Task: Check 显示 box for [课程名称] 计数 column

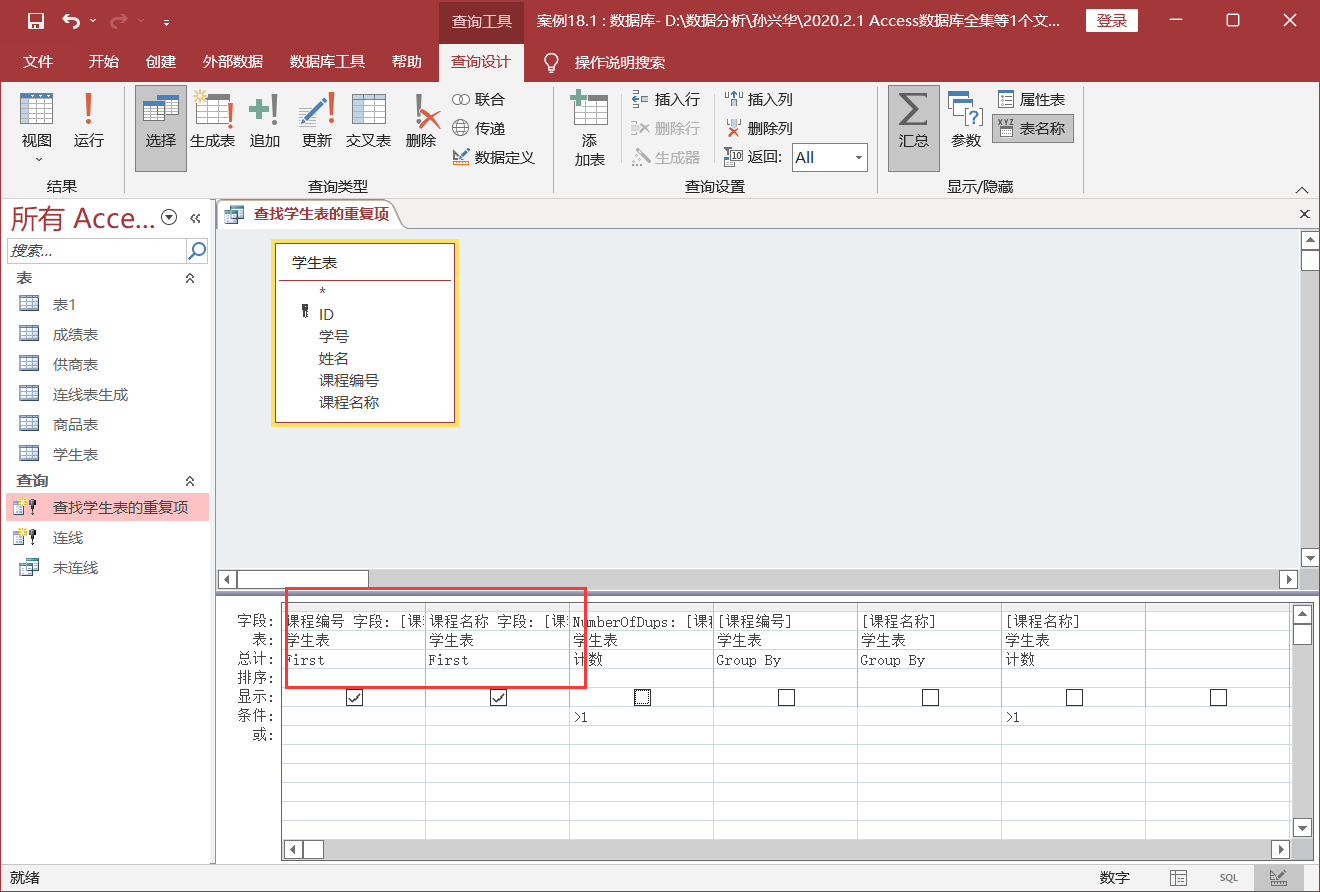Action: (x=1074, y=698)
